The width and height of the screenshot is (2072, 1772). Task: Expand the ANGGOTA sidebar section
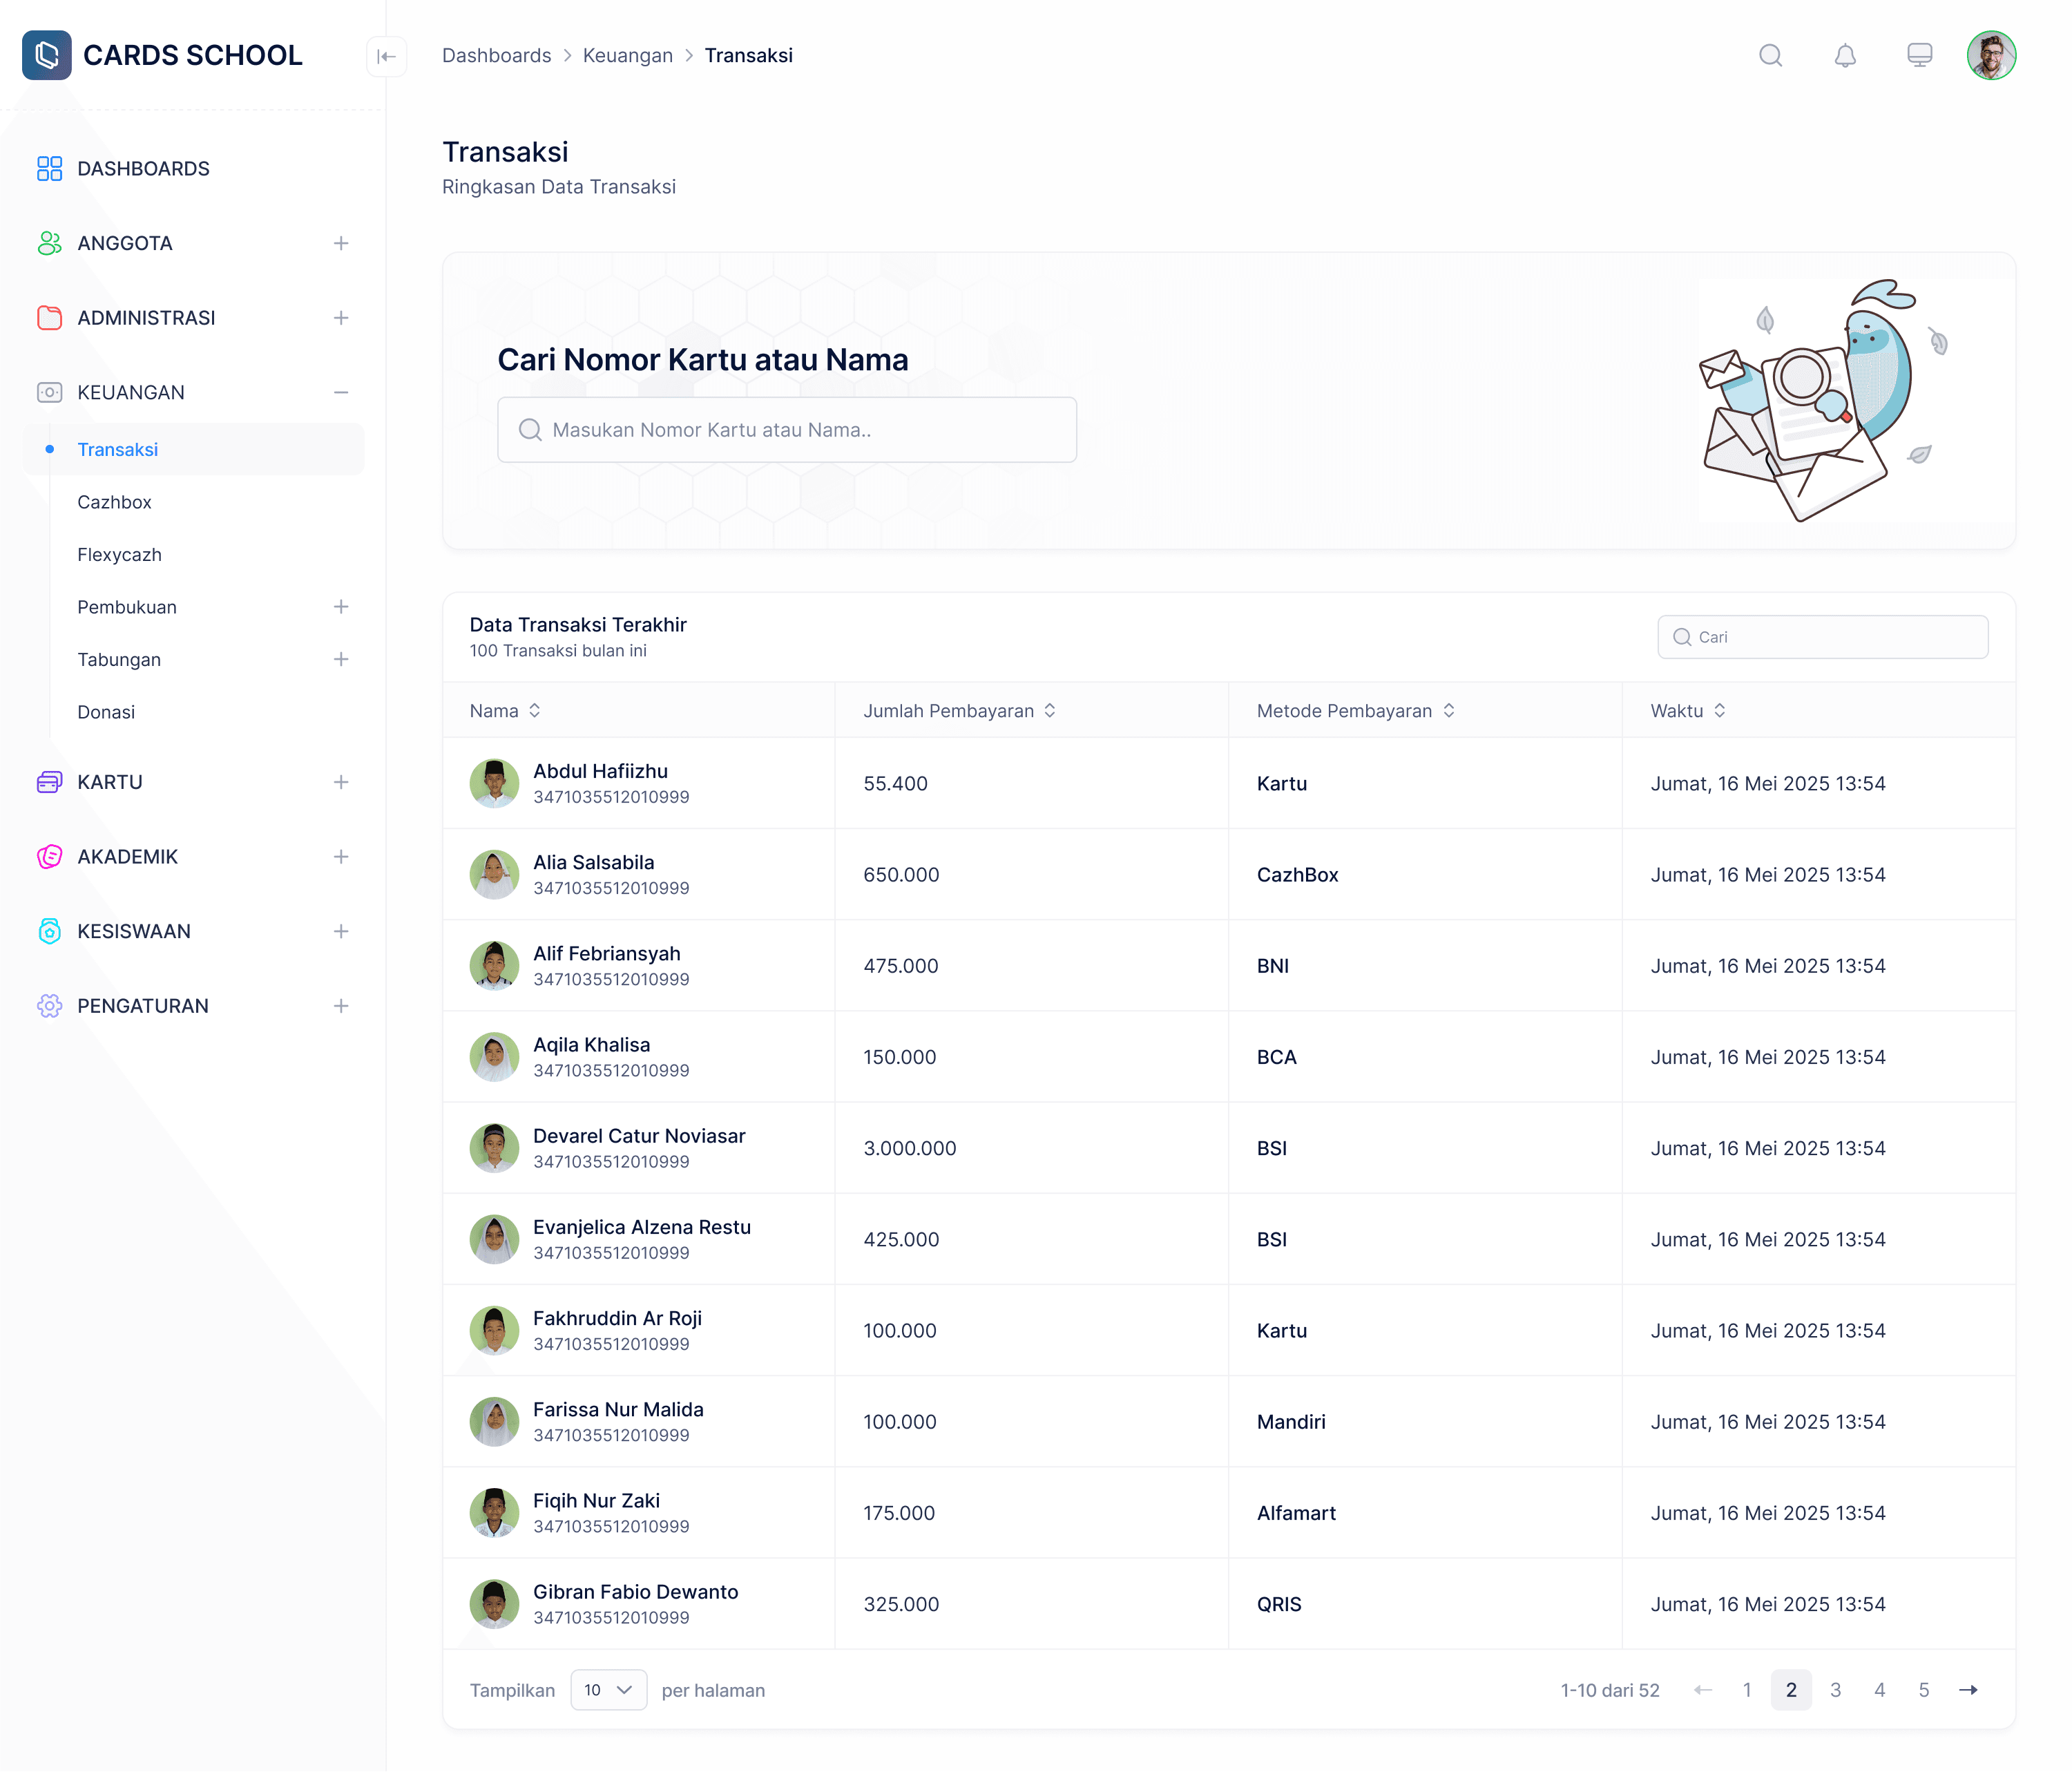click(341, 243)
